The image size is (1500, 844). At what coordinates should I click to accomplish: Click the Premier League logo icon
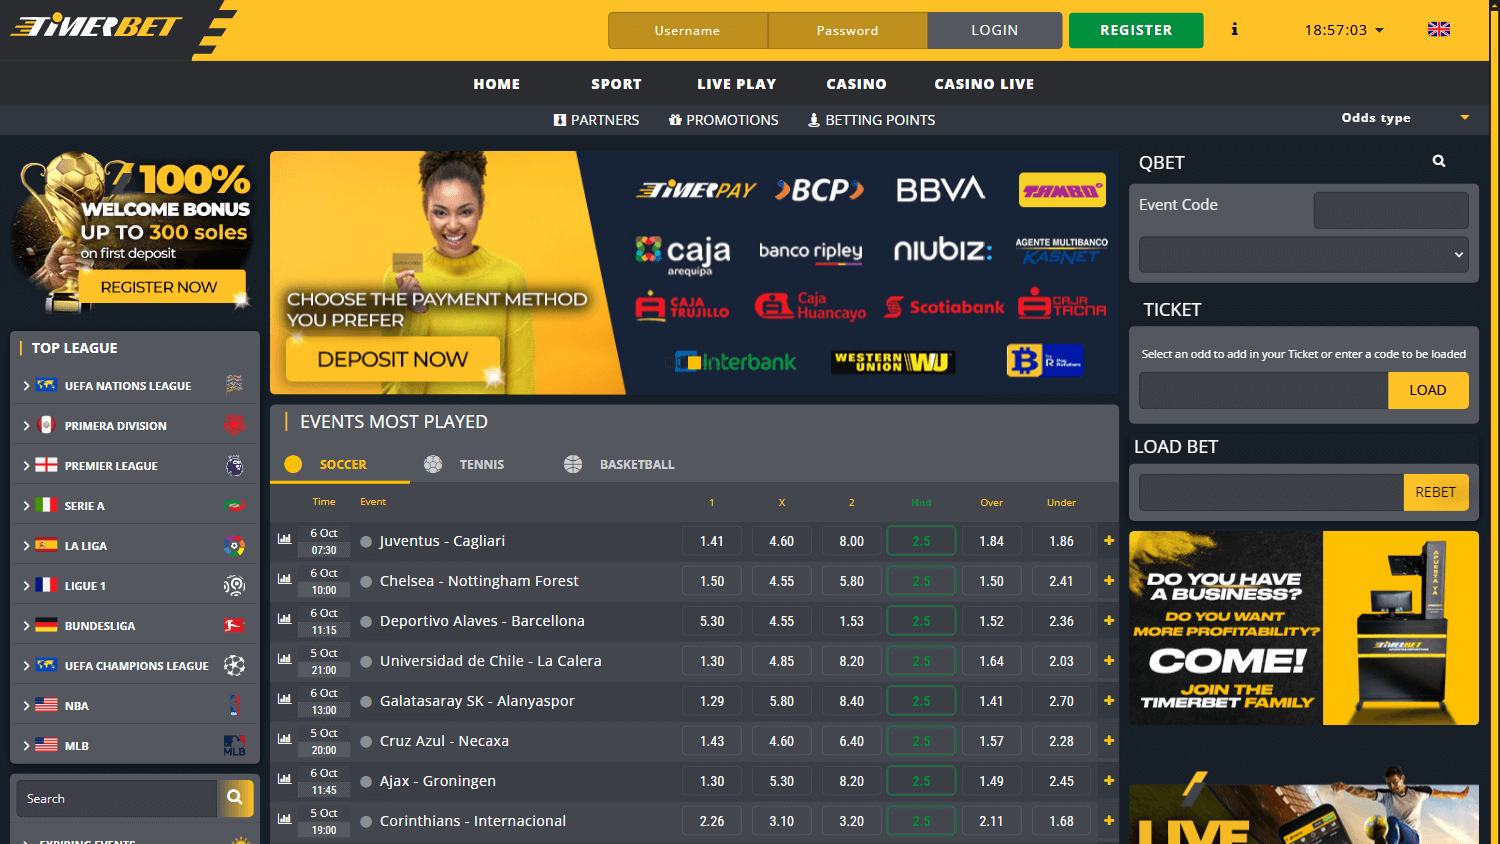coord(234,465)
